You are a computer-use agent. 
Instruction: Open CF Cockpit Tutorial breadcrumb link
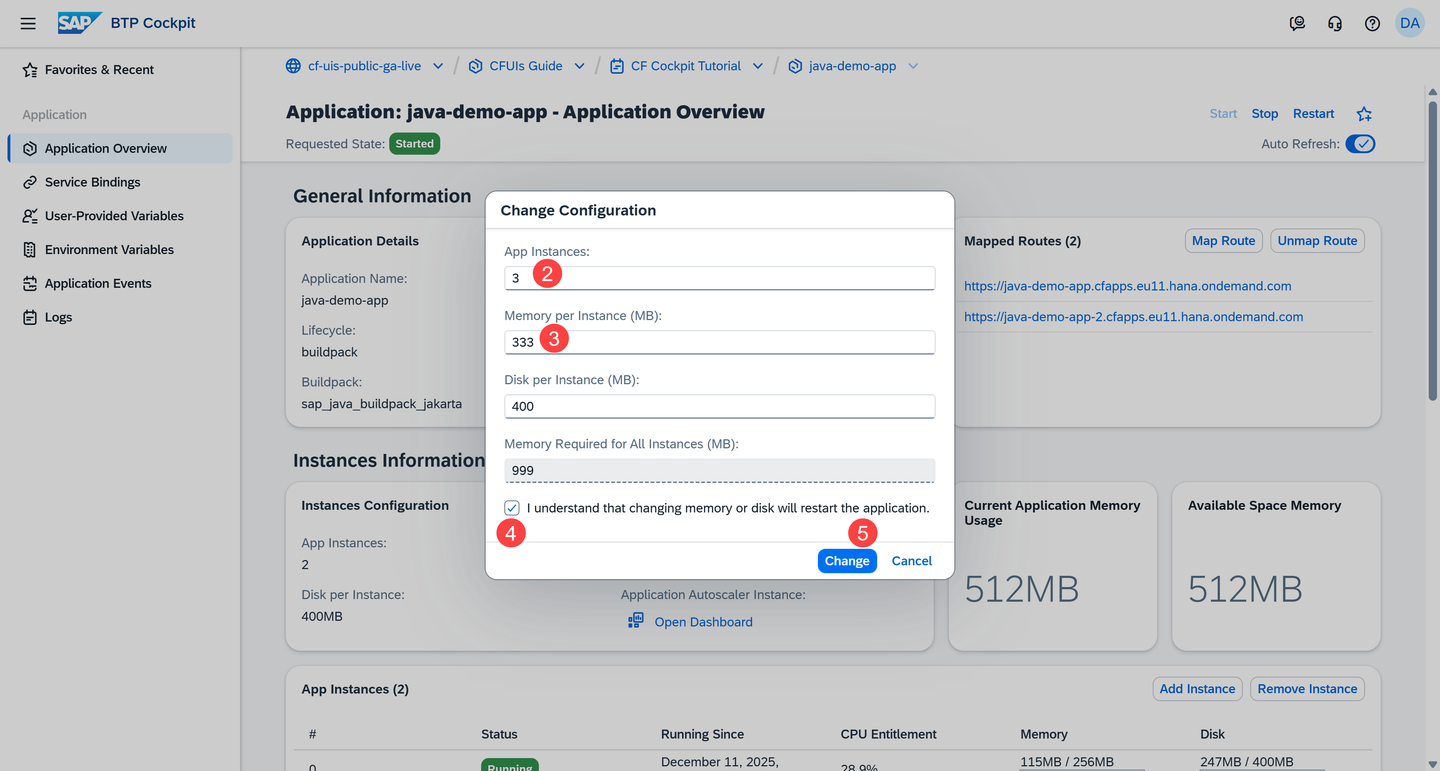686,66
